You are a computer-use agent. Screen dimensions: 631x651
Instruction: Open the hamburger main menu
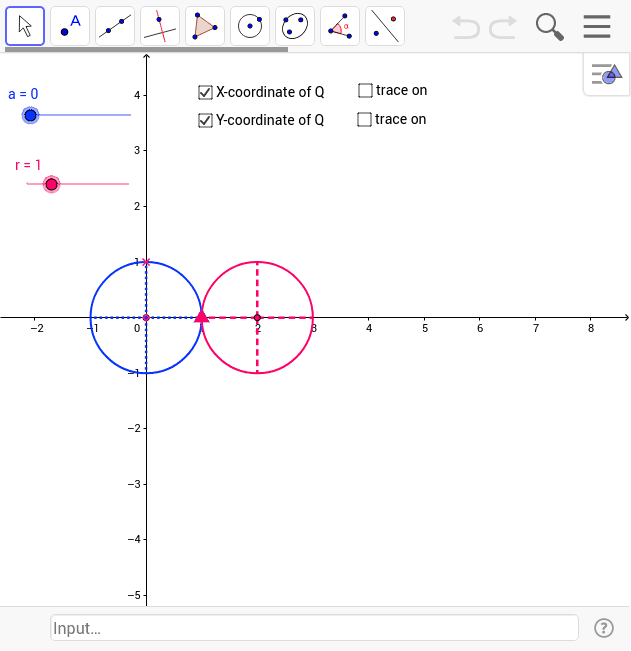click(x=597, y=27)
